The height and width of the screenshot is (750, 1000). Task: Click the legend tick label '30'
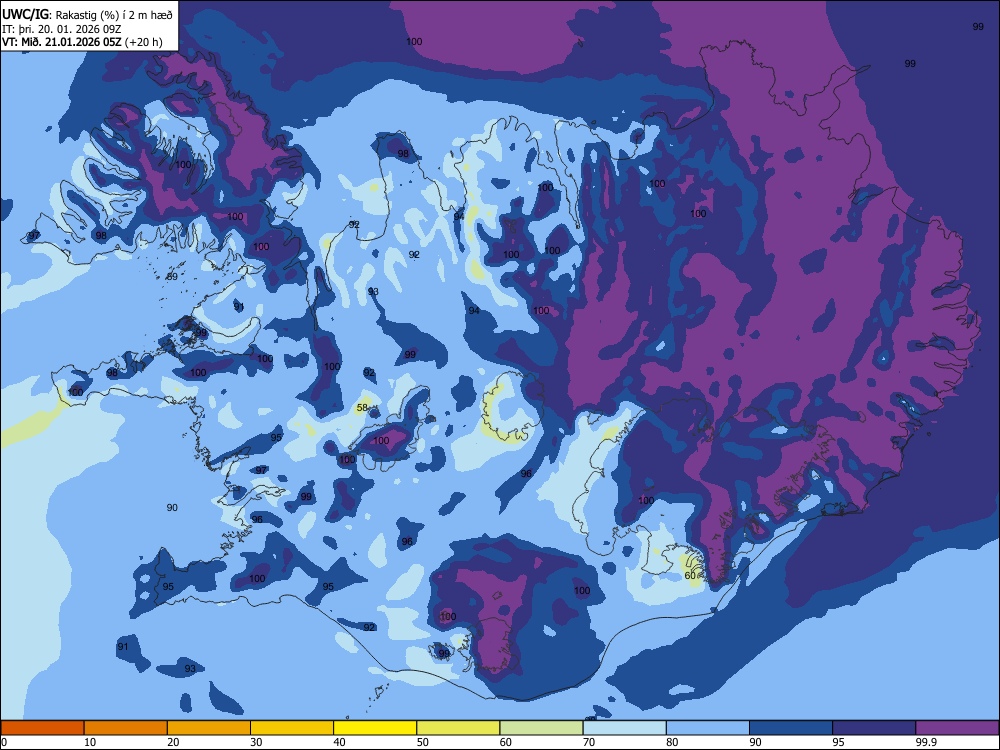click(256, 742)
